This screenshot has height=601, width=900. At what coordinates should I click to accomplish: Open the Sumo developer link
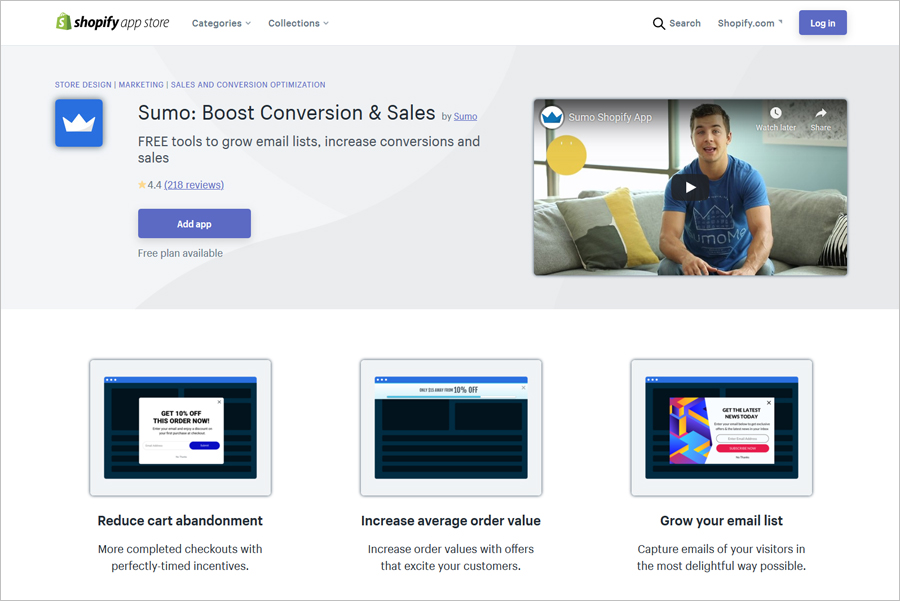click(465, 117)
